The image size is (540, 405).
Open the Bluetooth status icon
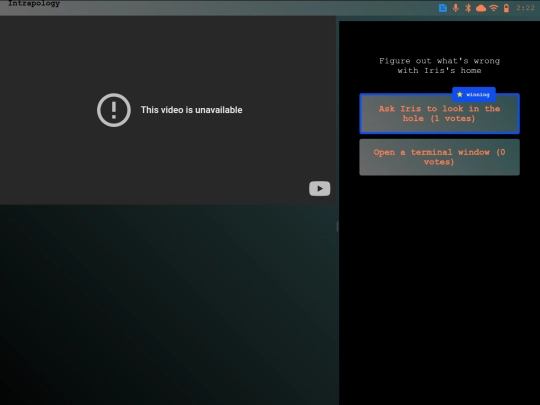[468, 8]
